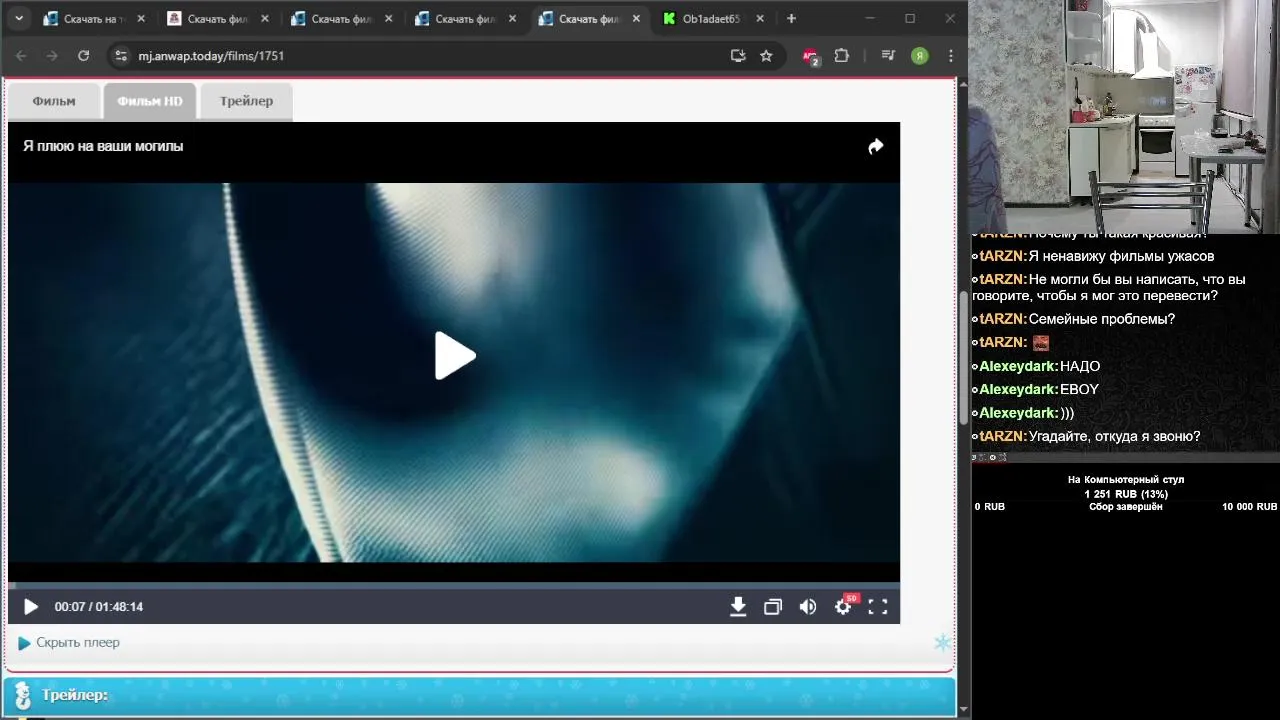The width and height of the screenshot is (1280, 720).
Task: Click Alexeydark's message ')))'
Action: [1067, 413]
